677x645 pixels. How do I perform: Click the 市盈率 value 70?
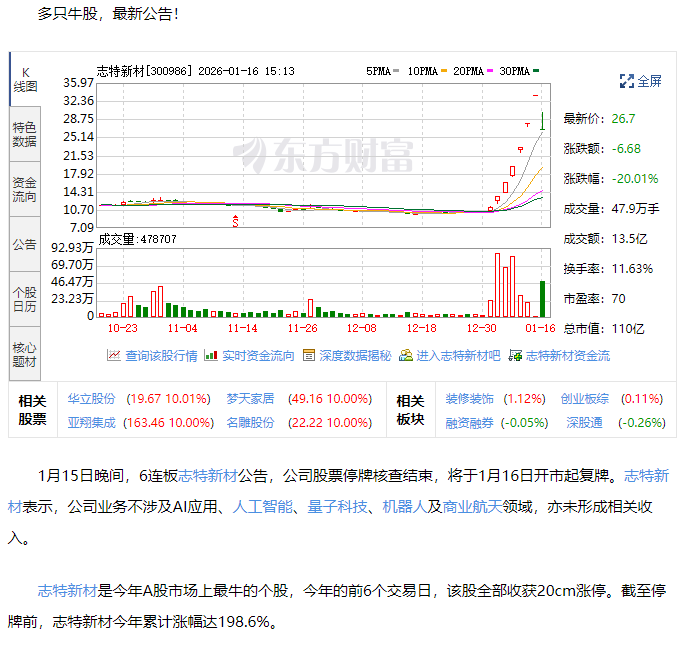tap(618, 299)
